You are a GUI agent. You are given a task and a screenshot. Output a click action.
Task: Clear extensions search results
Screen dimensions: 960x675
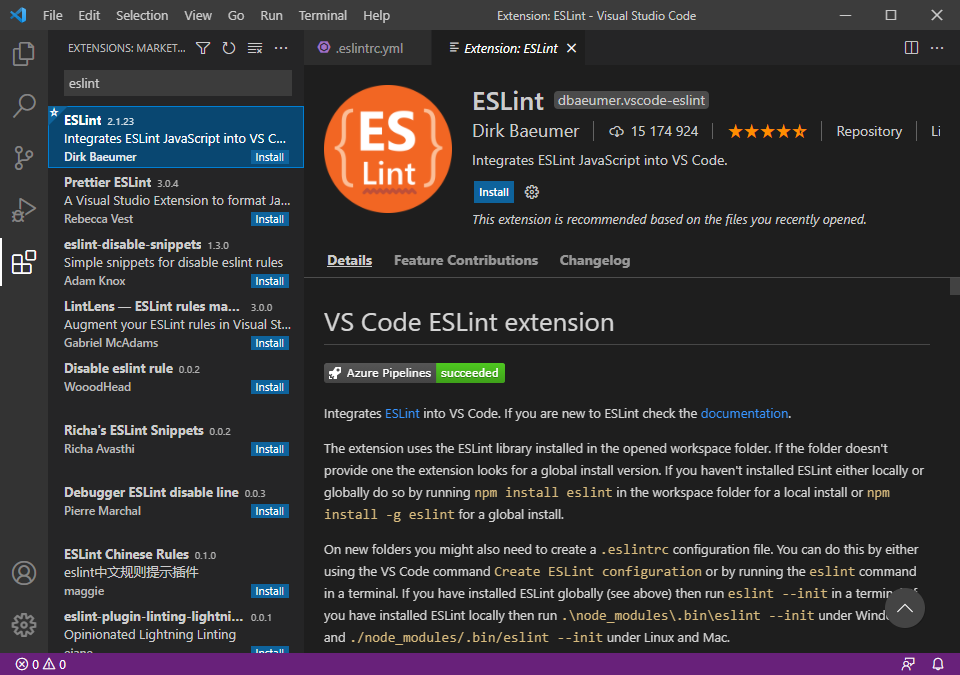[x=255, y=48]
